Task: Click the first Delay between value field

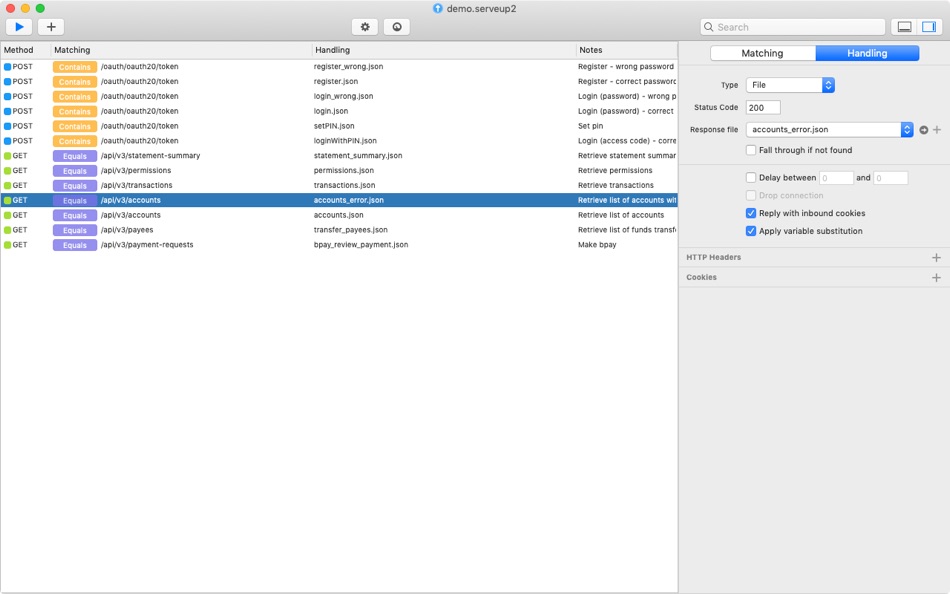Action: pos(836,178)
